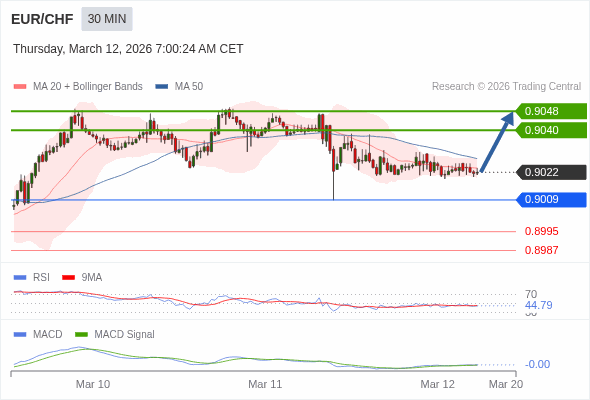Click the MACD Signal legend label
This screenshot has height=400, width=590.
pyautogui.click(x=125, y=335)
